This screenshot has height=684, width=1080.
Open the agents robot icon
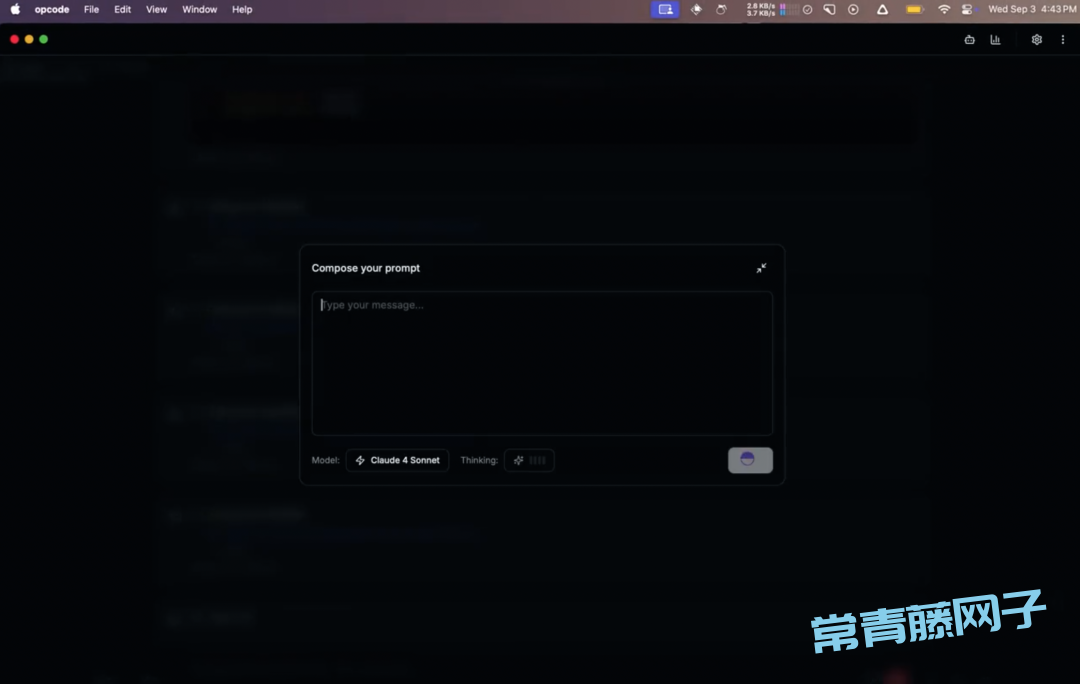tap(969, 40)
